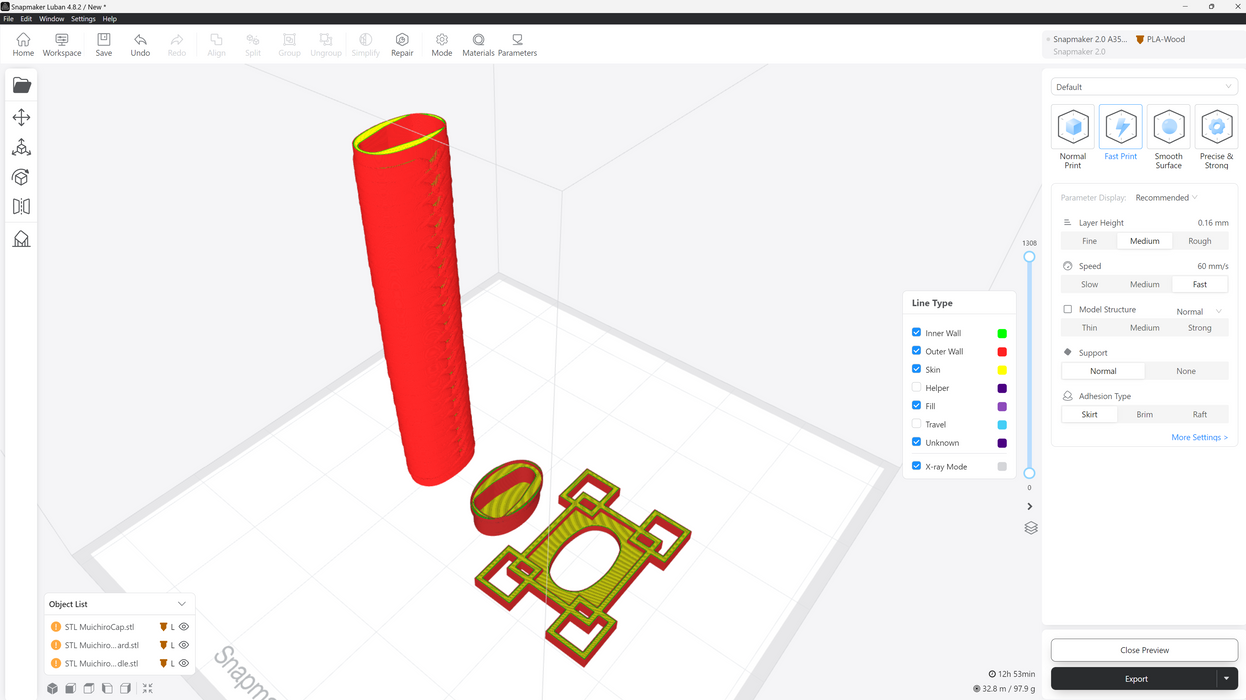The image size is (1246, 700).
Task: Click the Home icon in toolbar
Action: [23, 44]
